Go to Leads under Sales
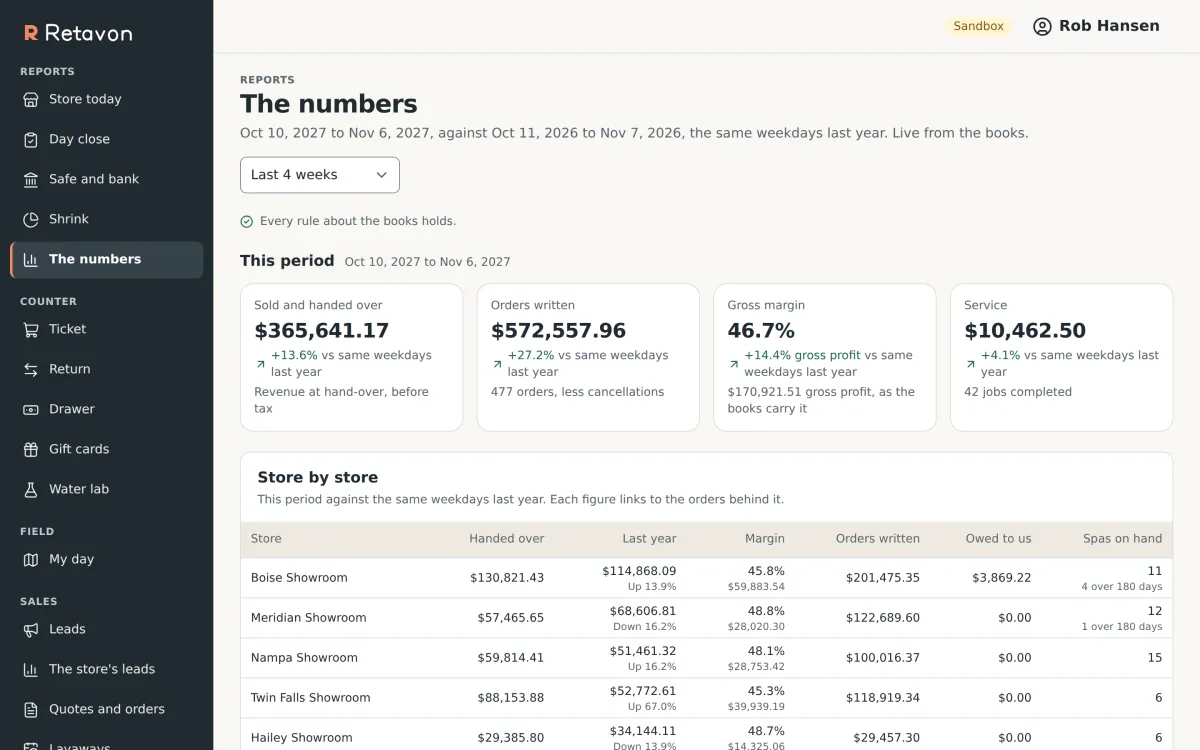 click(106, 629)
